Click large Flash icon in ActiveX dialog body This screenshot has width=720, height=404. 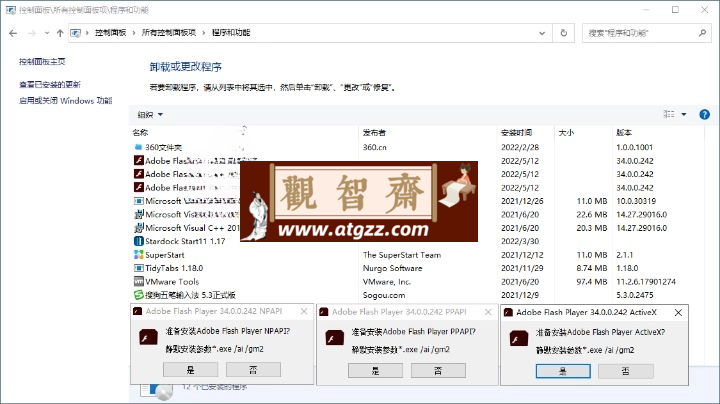pos(519,339)
